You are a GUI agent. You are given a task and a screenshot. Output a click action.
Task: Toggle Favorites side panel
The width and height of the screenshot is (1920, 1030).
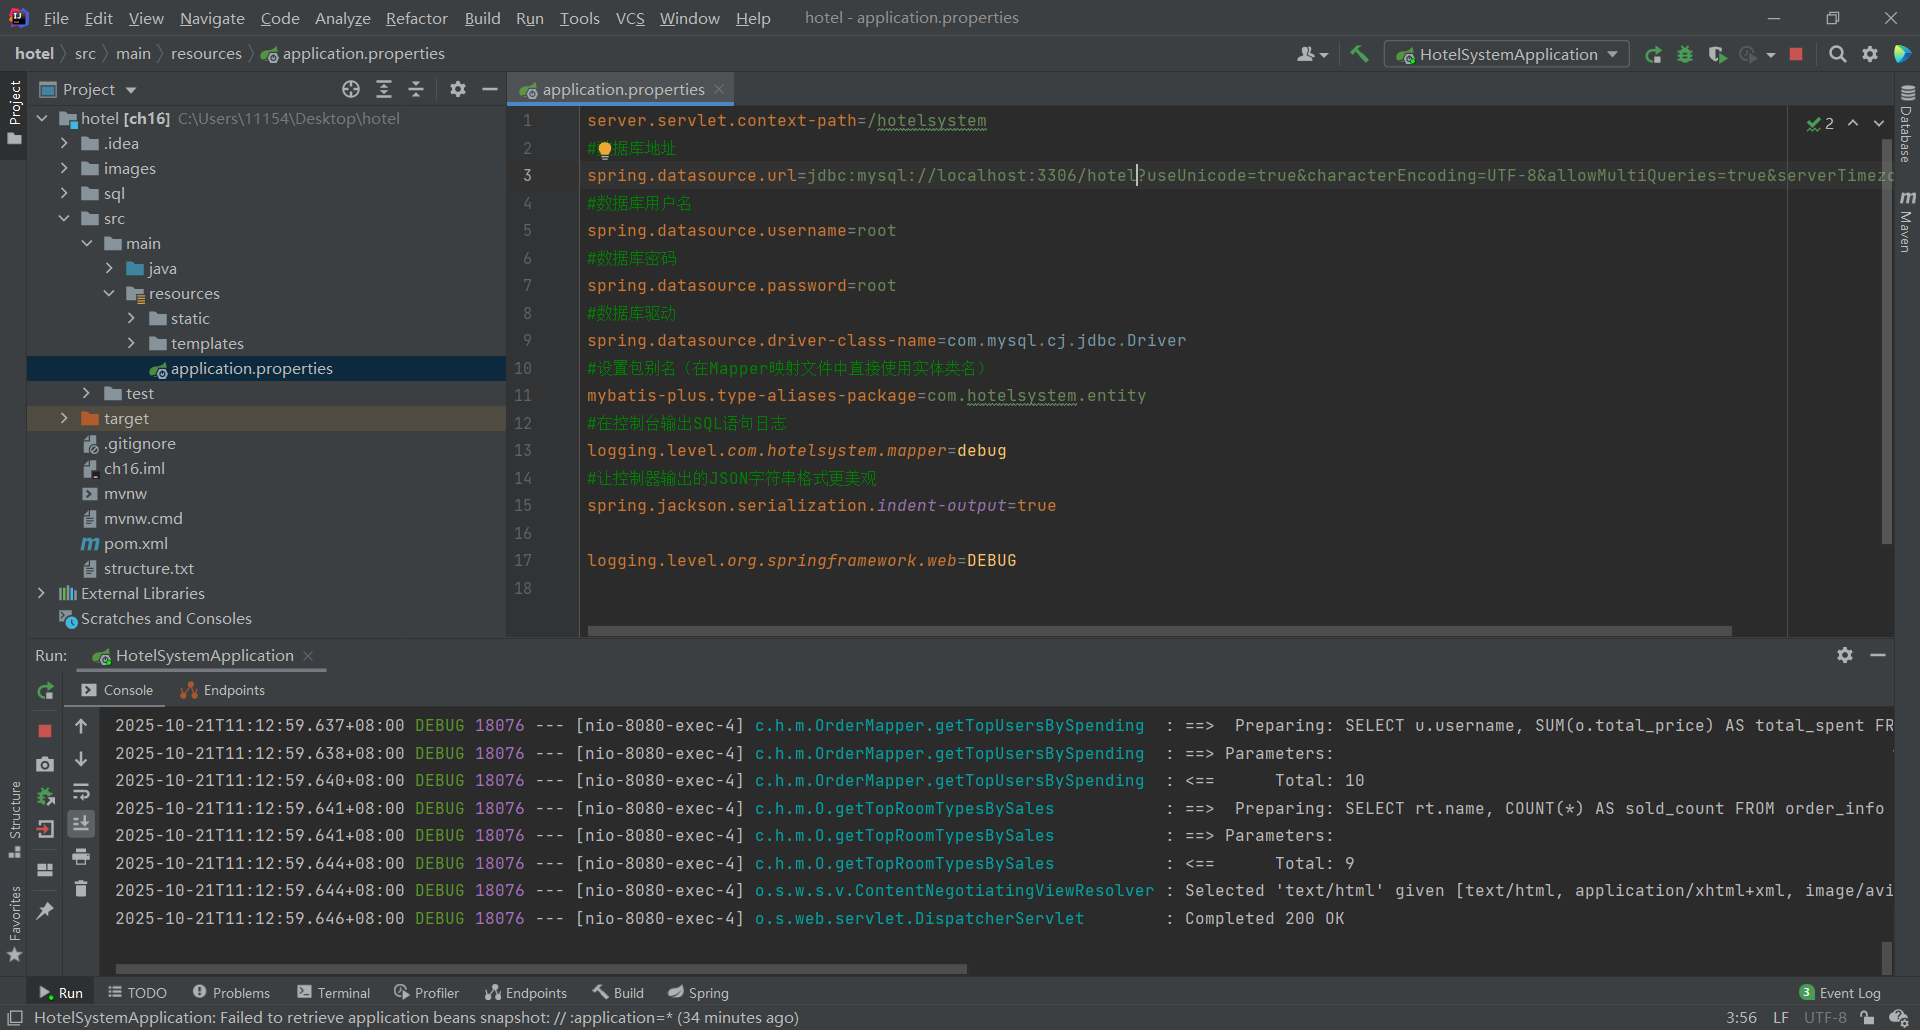click(14, 924)
